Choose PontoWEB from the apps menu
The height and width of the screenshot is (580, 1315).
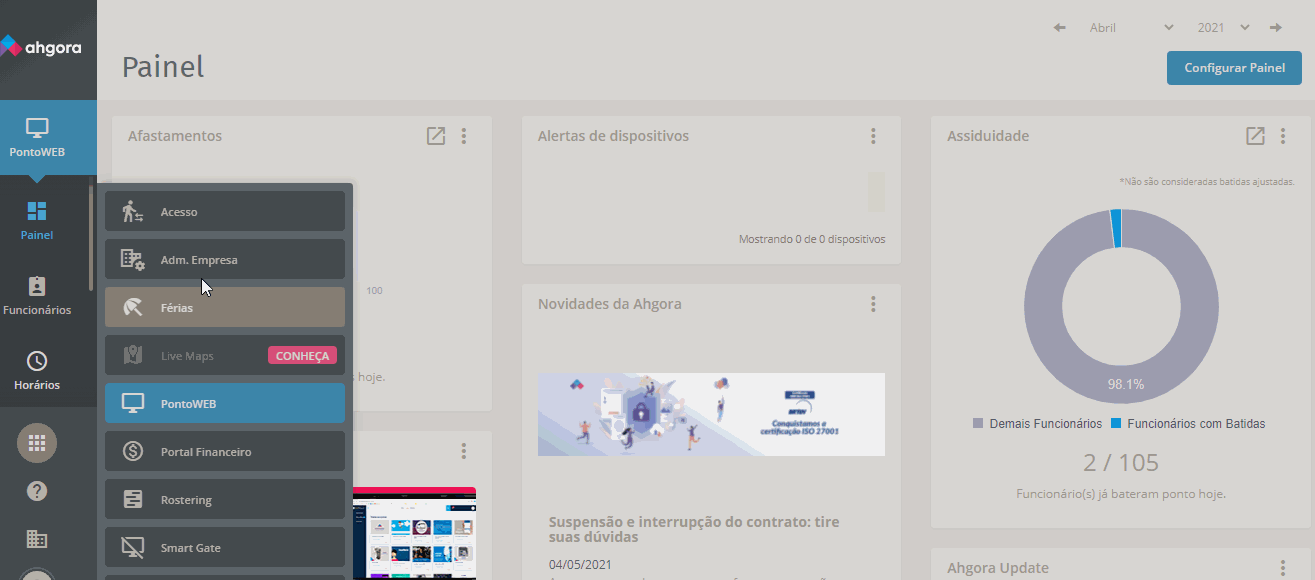tap(225, 404)
